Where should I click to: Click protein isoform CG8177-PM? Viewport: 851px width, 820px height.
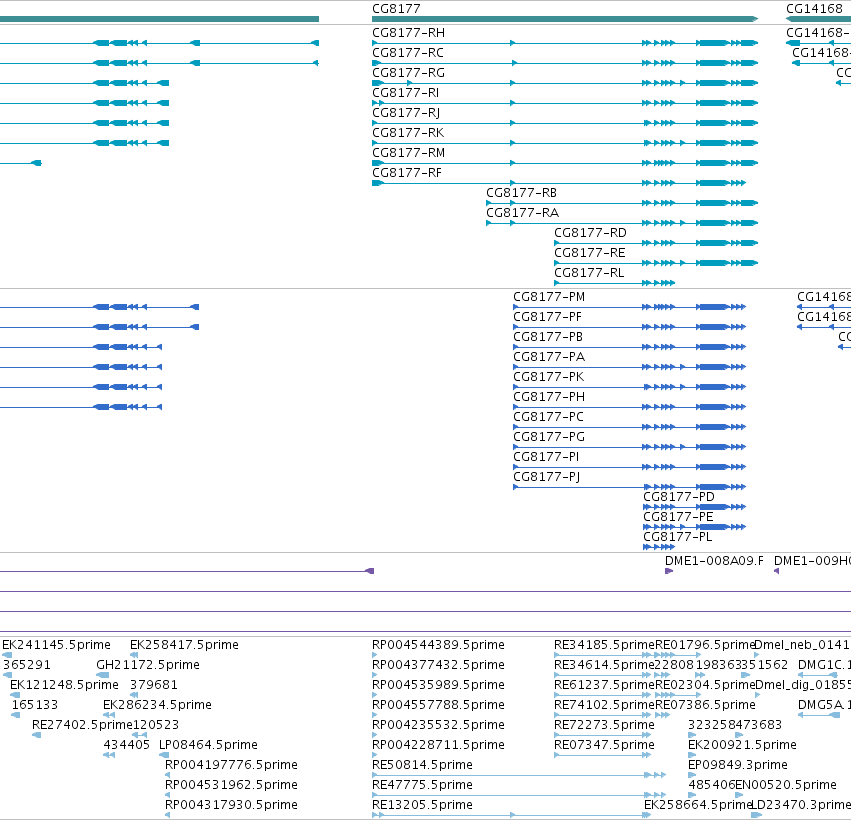pos(549,297)
